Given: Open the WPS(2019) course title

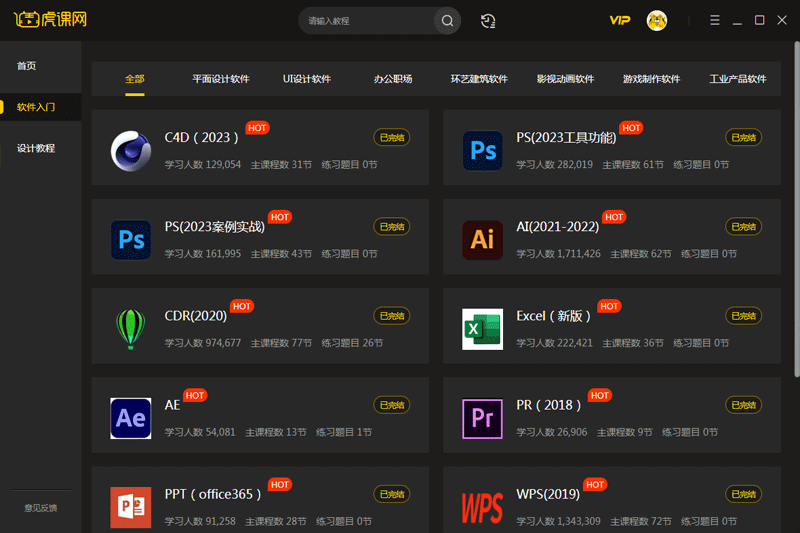Looking at the screenshot, I should (548, 495).
